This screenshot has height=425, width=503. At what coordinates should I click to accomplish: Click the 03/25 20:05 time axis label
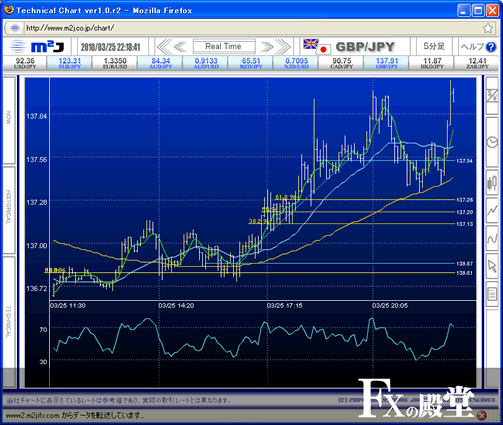390,306
